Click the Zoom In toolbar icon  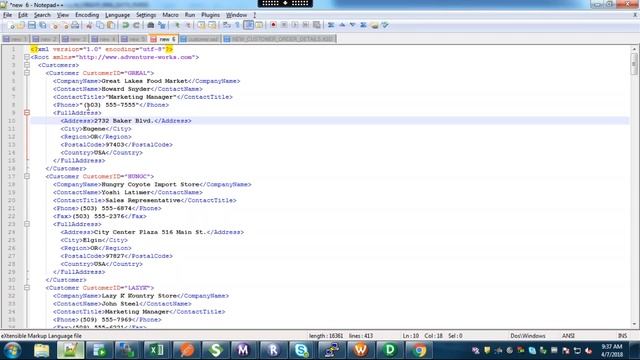click(177, 25)
